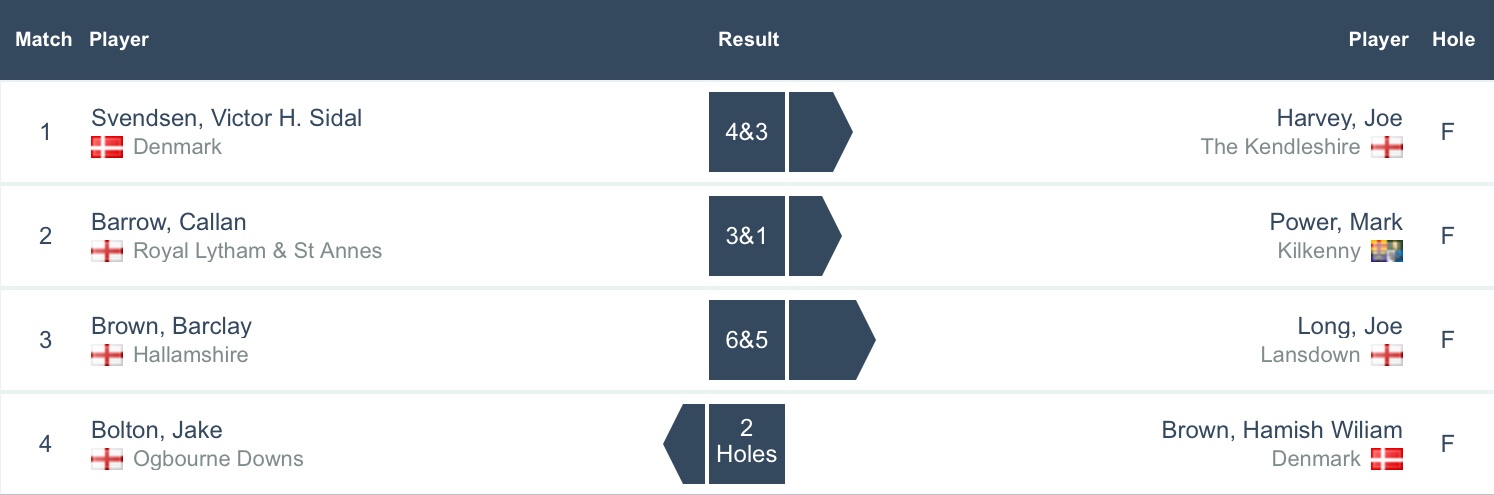Click England flag beside Ogbourne Downs
This screenshot has width=1494, height=495.
pyautogui.click(x=106, y=459)
